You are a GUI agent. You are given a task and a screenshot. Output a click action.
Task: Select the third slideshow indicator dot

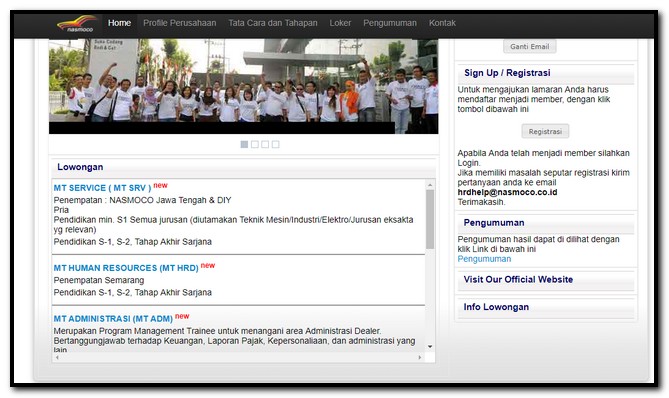265,145
